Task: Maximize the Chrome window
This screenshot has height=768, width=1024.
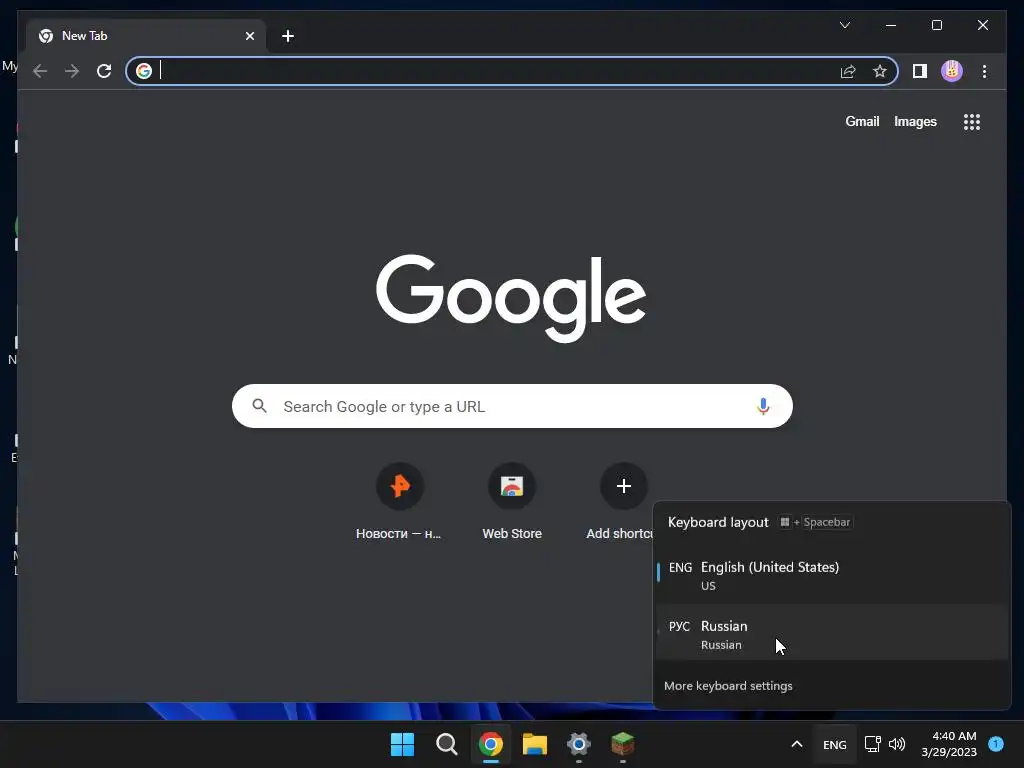Action: tap(936, 25)
